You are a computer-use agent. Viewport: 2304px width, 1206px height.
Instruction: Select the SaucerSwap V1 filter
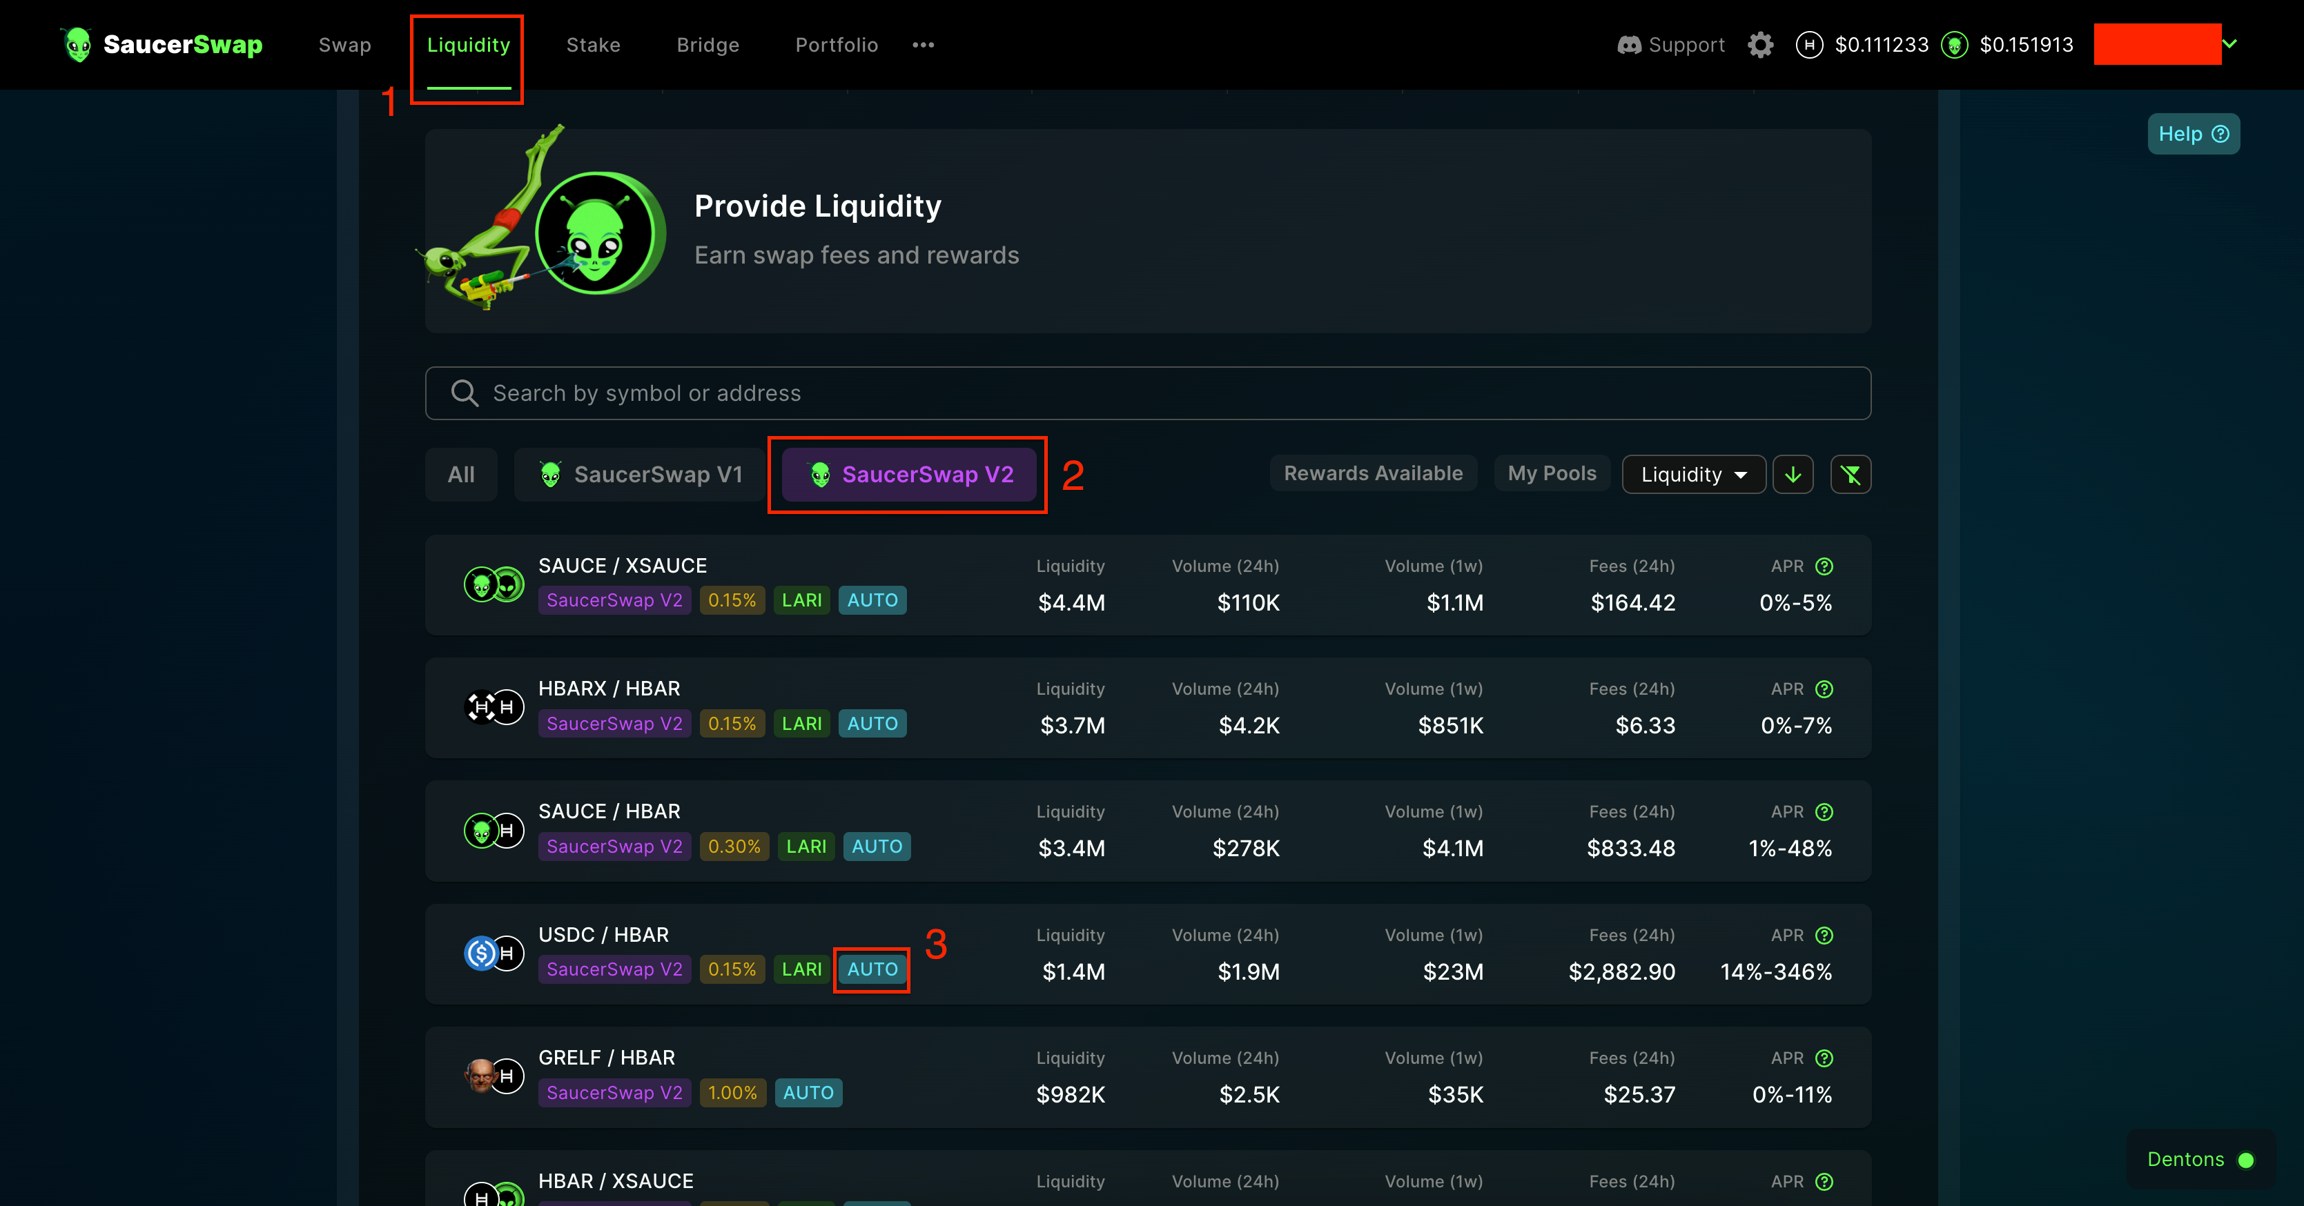click(640, 474)
